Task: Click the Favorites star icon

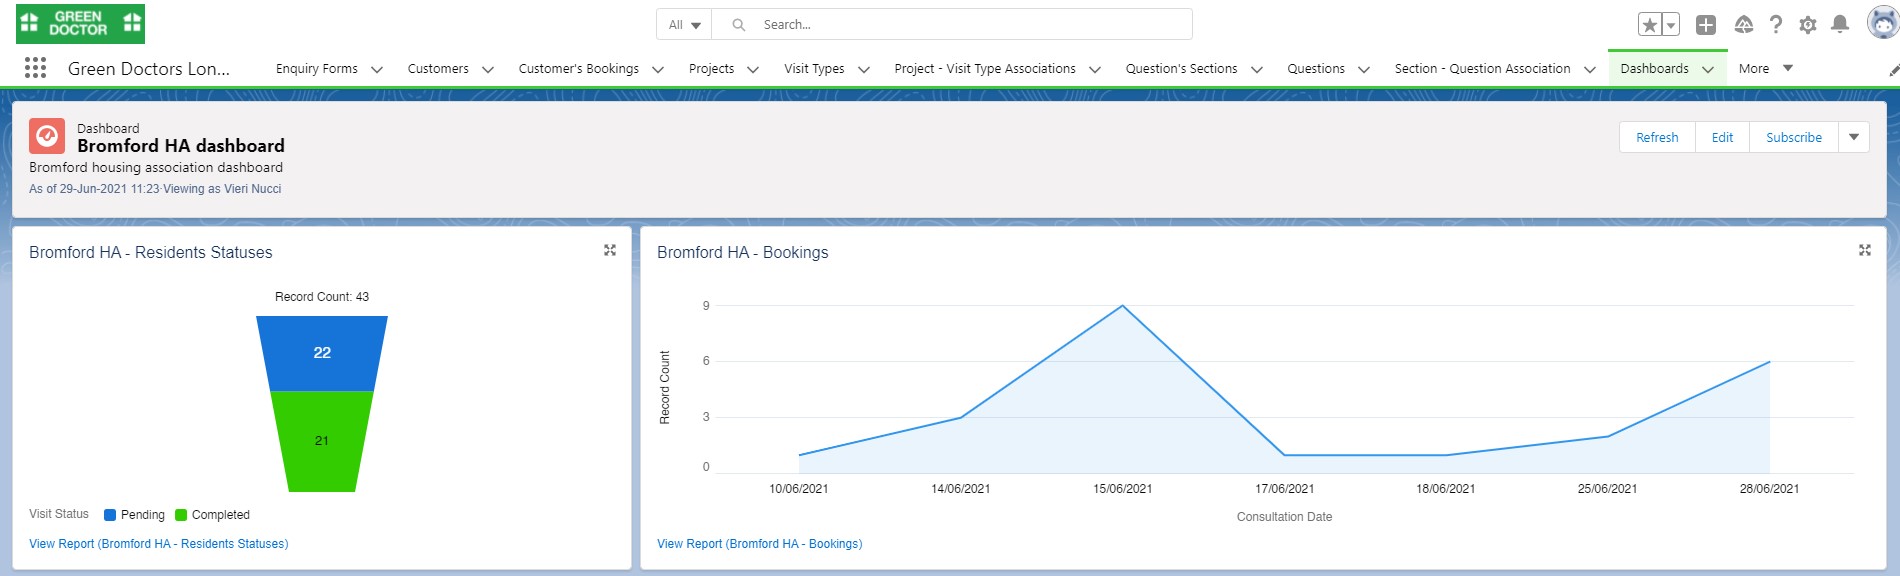Action: [1650, 25]
